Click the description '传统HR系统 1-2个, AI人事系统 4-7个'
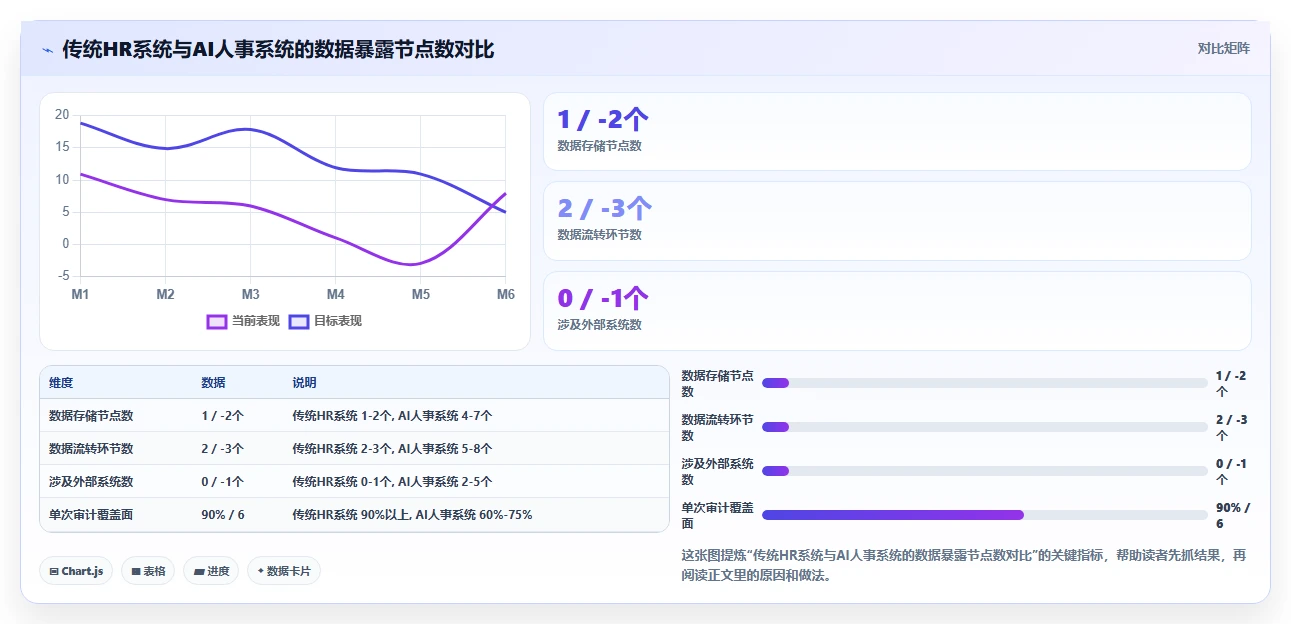 [392, 416]
